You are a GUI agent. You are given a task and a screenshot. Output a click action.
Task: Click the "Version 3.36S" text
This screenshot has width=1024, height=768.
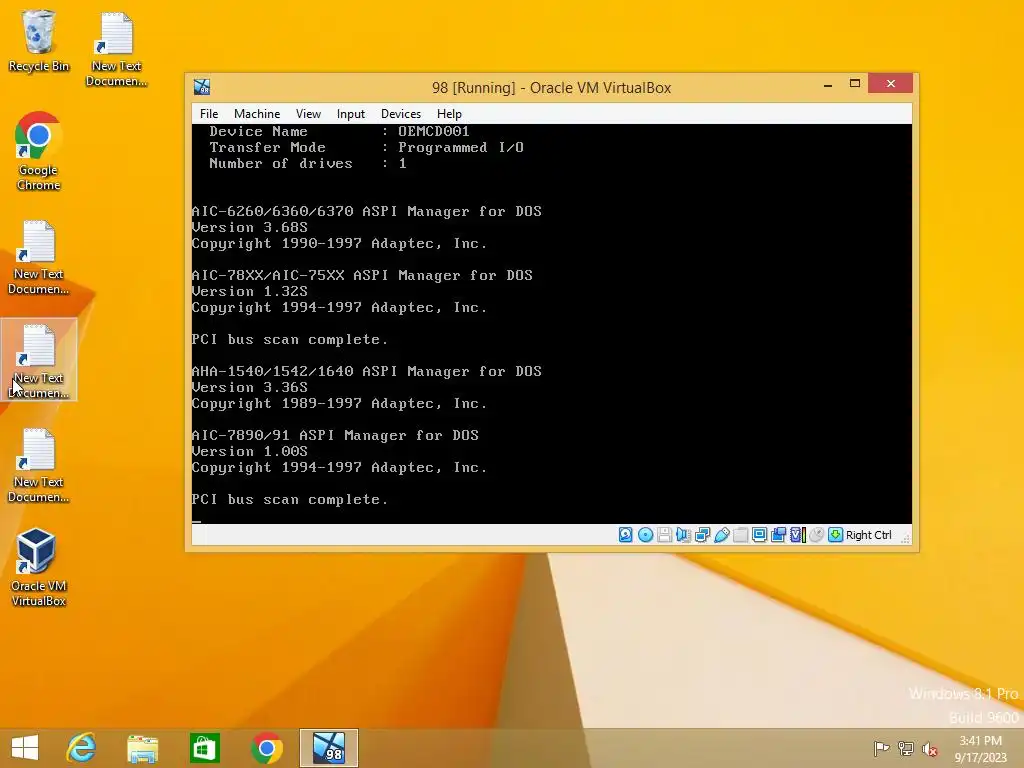(x=249, y=387)
